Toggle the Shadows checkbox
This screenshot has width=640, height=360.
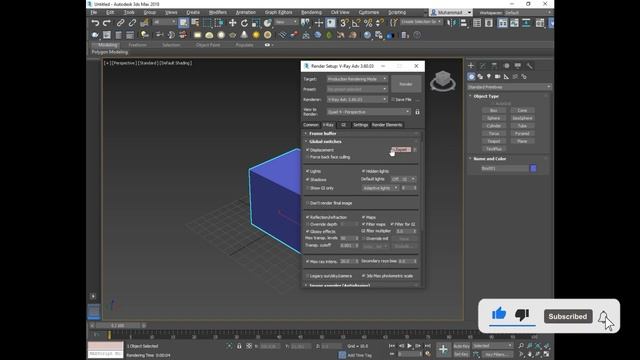point(308,180)
